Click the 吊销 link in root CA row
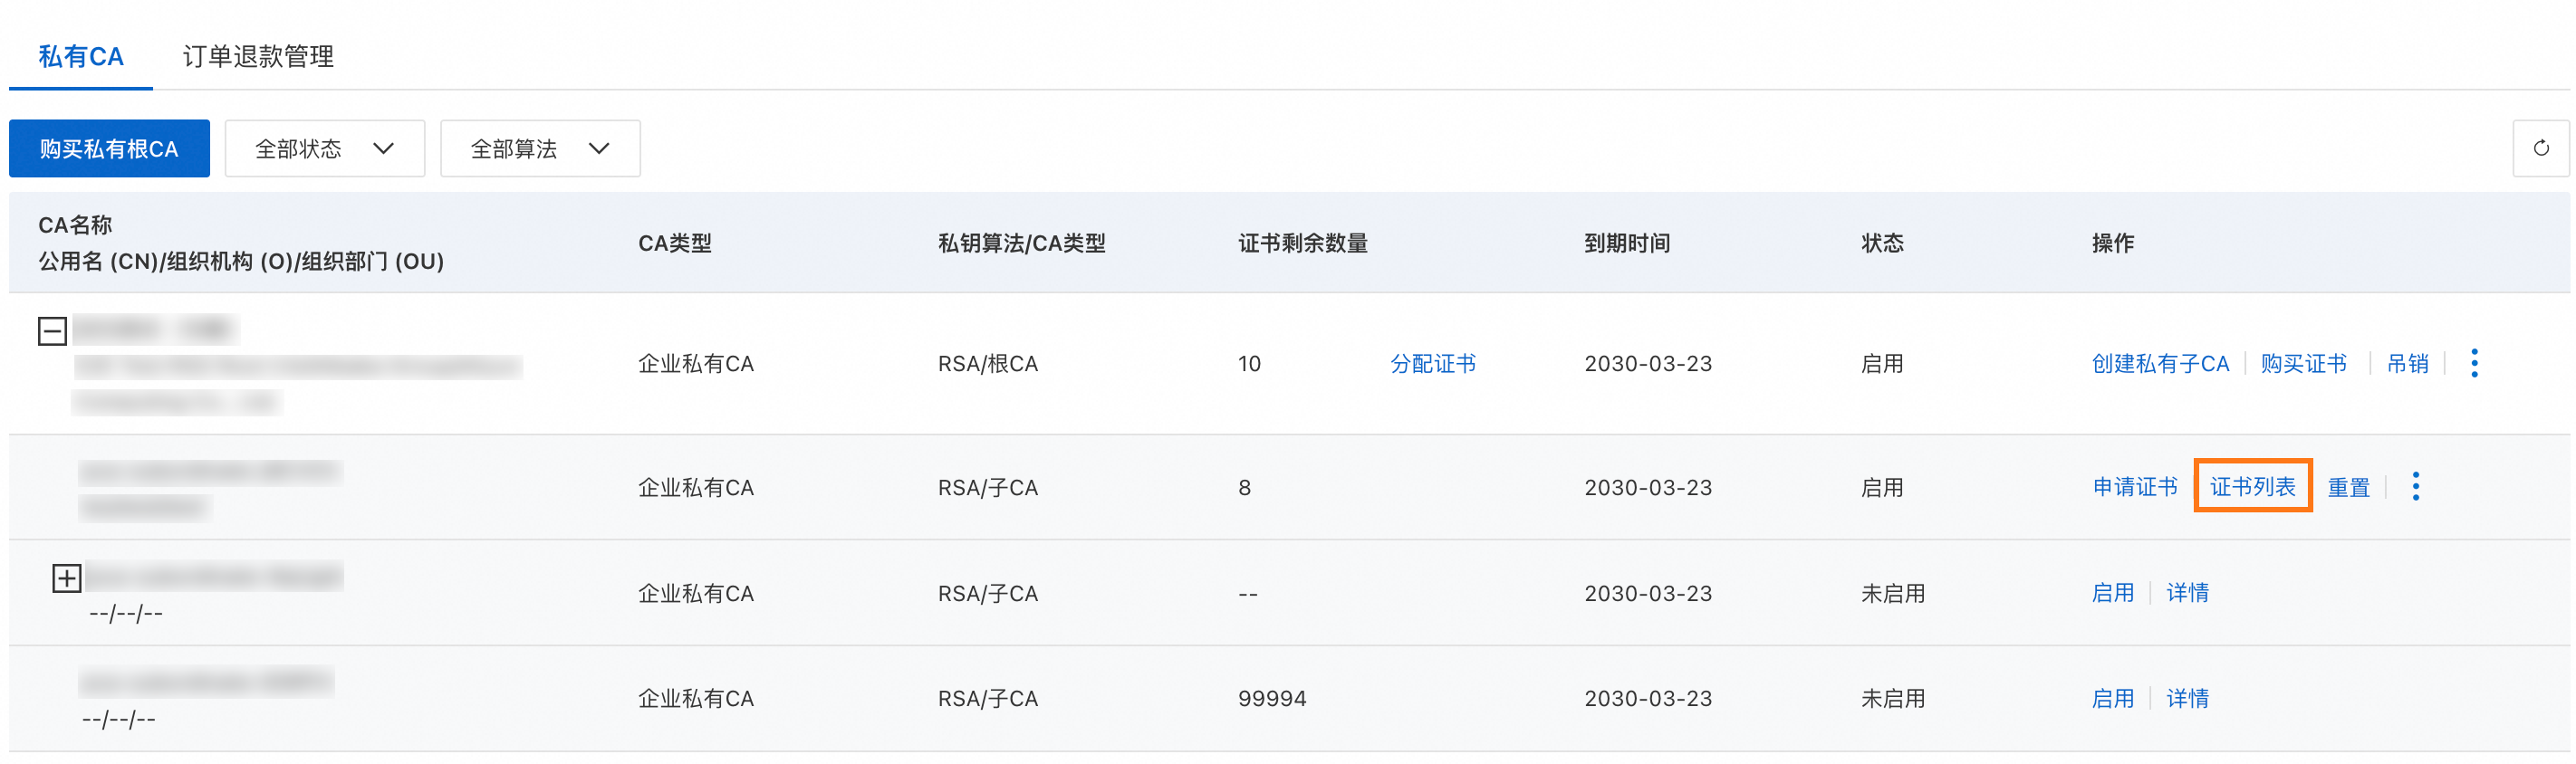This screenshot has height=764, width=2576. pyautogui.click(x=2407, y=364)
